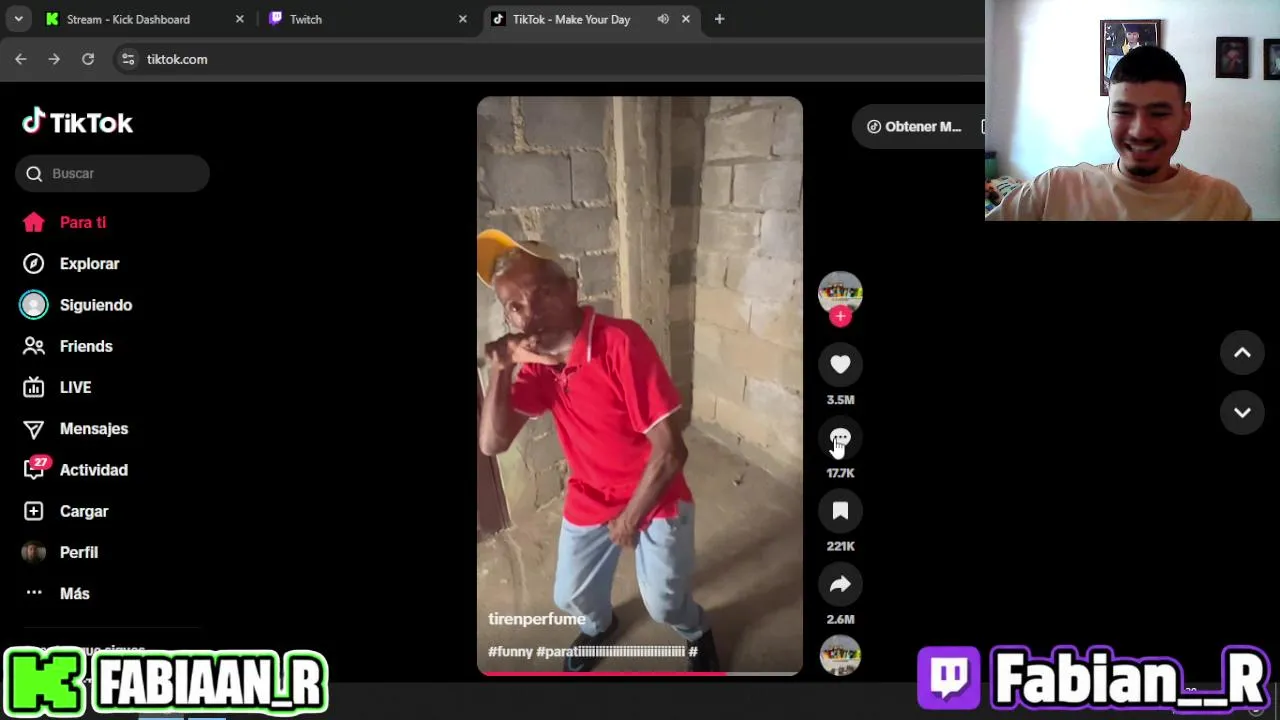Click the #funny hashtag

pos(510,651)
